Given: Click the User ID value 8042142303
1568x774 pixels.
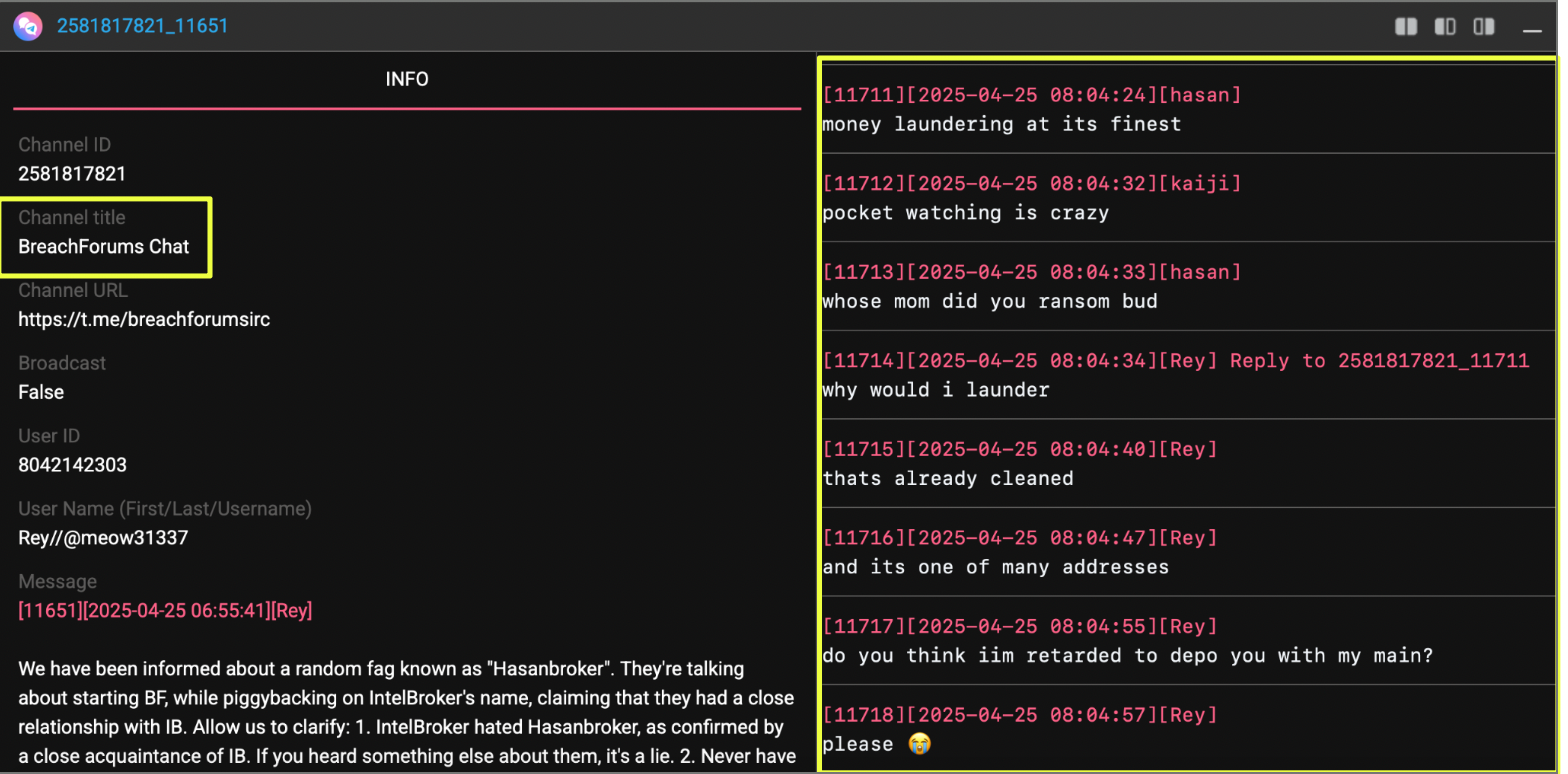Looking at the screenshot, I should click(x=72, y=465).
